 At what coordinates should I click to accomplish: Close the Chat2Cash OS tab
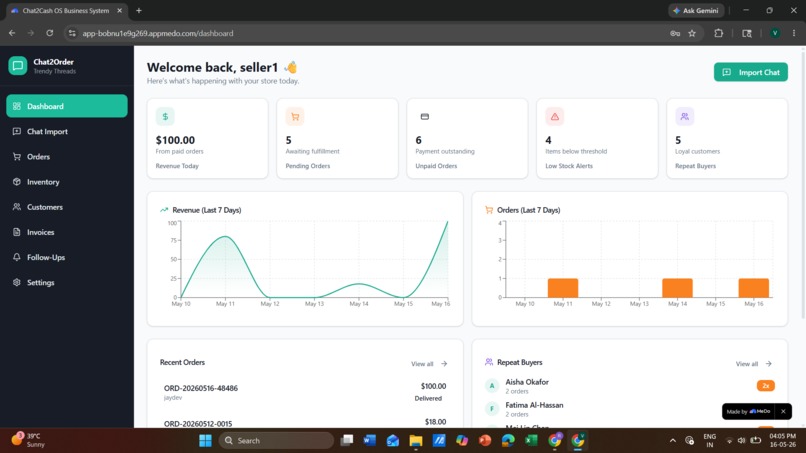coord(119,10)
